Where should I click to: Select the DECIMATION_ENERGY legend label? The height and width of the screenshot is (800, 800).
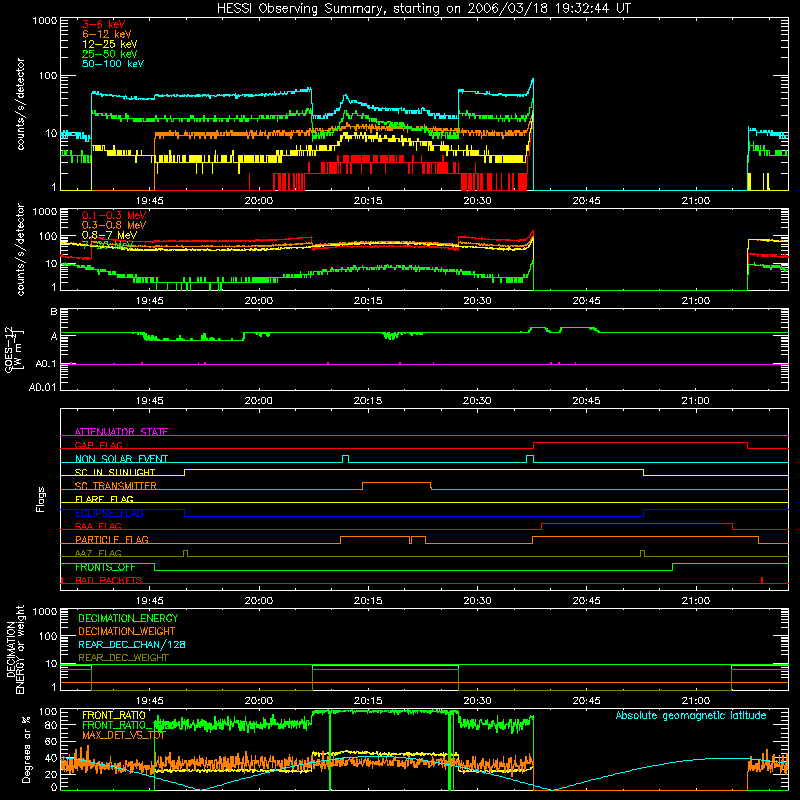pyautogui.click(x=128, y=618)
